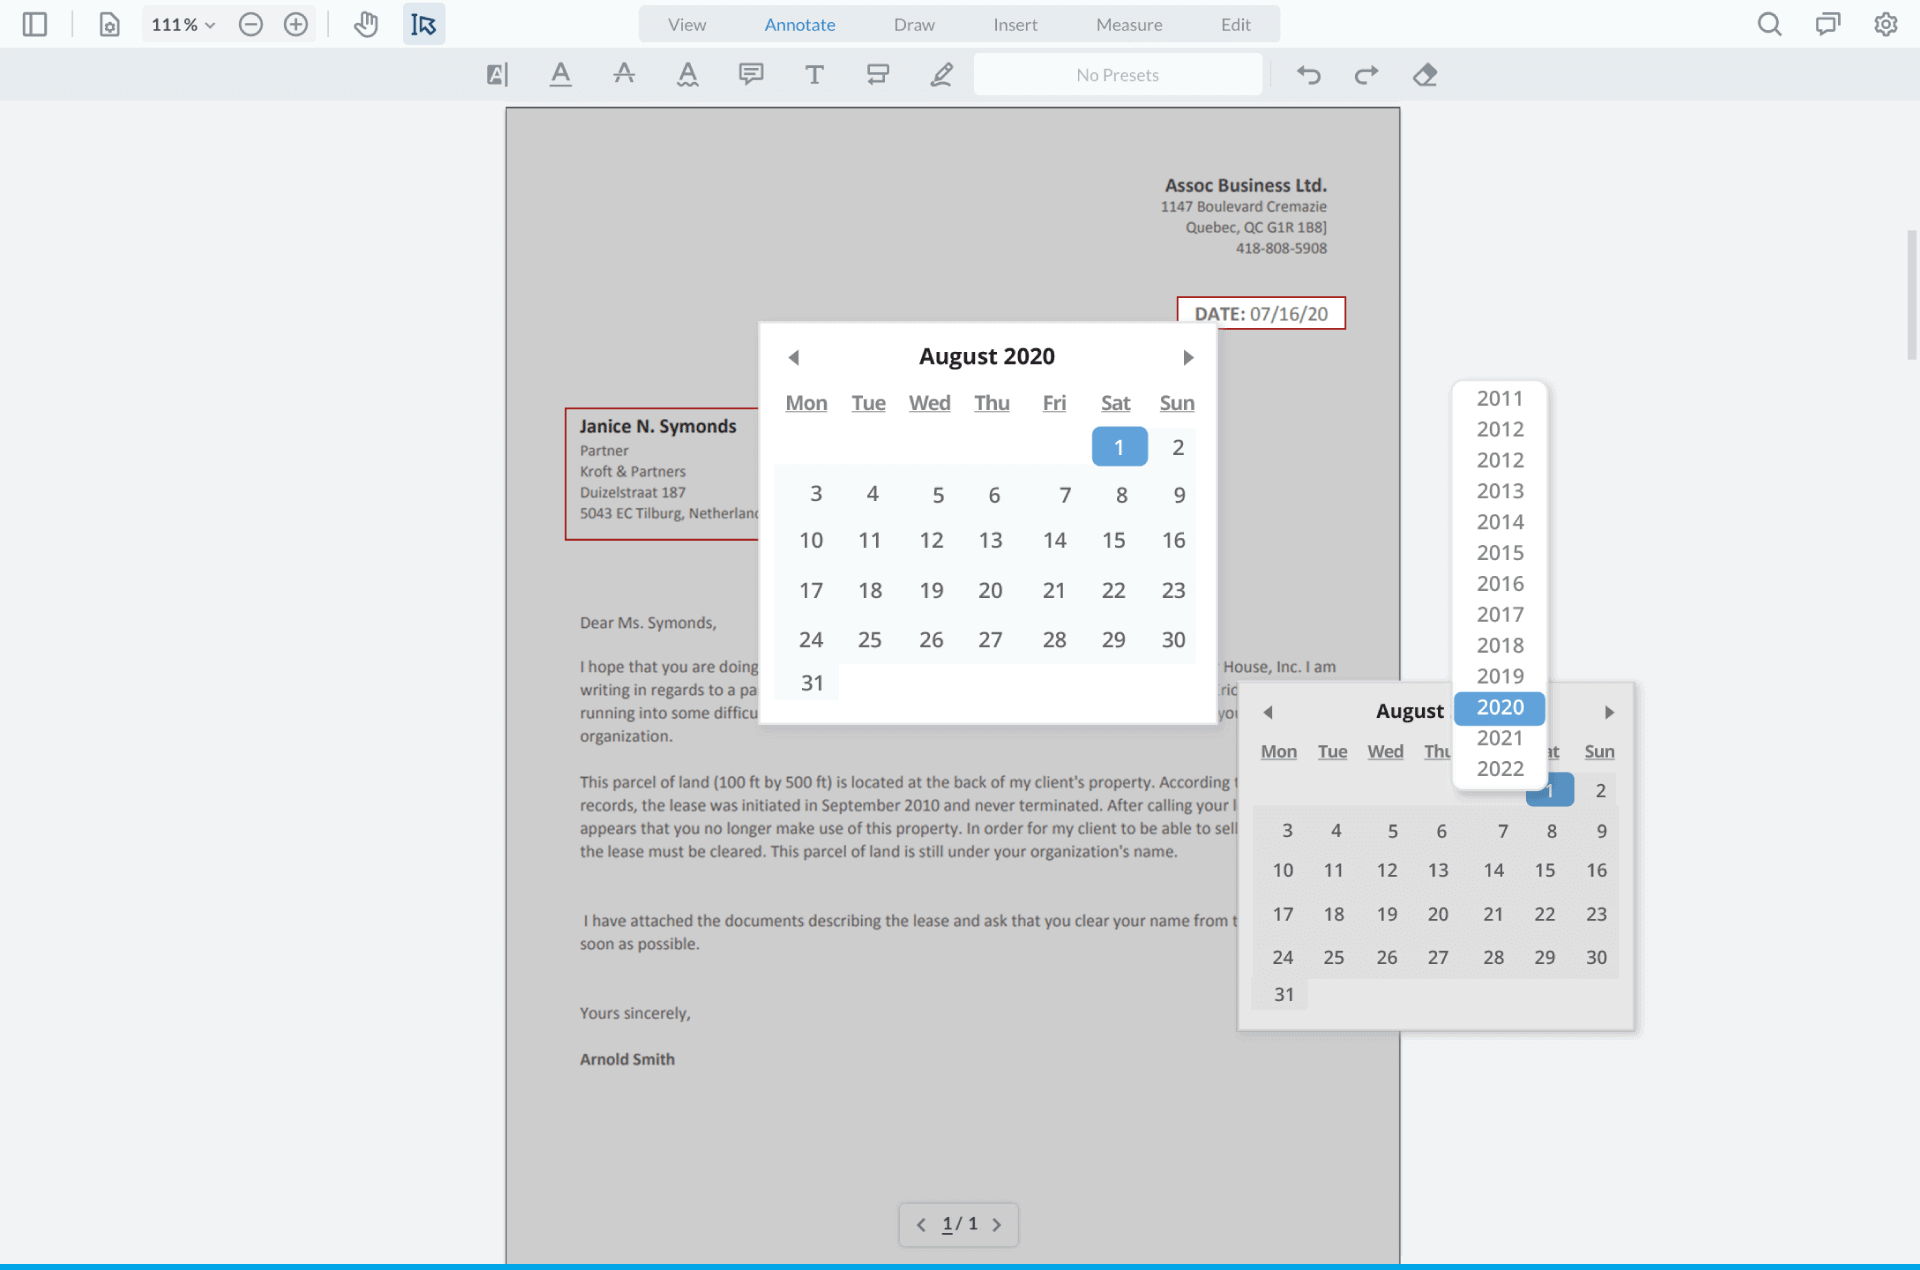Select the free text tool
Image resolution: width=1920 pixels, height=1270 pixels.
pyautogui.click(x=814, y=74)
